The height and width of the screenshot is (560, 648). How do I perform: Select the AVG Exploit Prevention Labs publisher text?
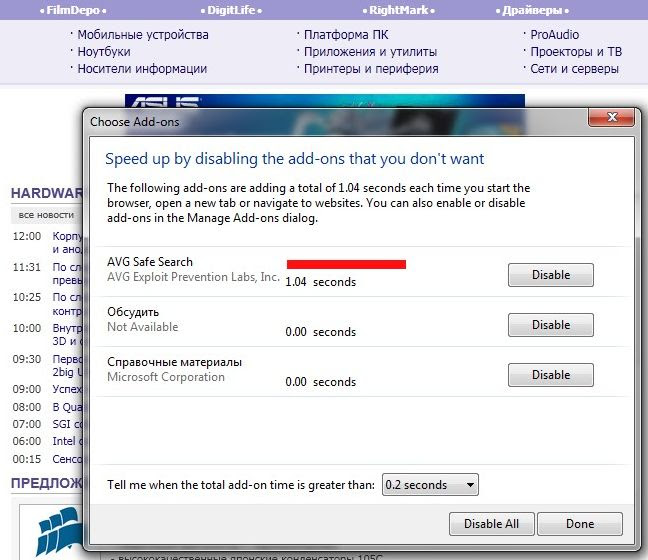coord(193,277)
